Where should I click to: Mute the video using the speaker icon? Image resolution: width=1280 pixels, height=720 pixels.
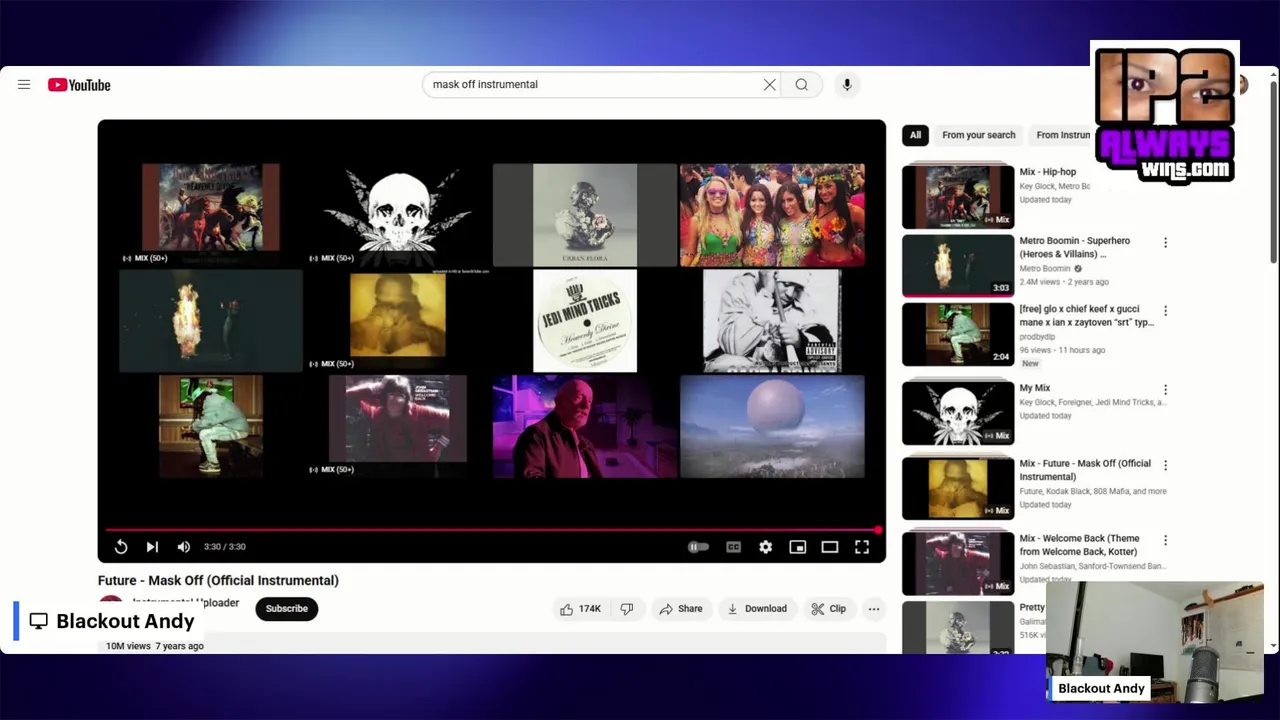[184, 547]
